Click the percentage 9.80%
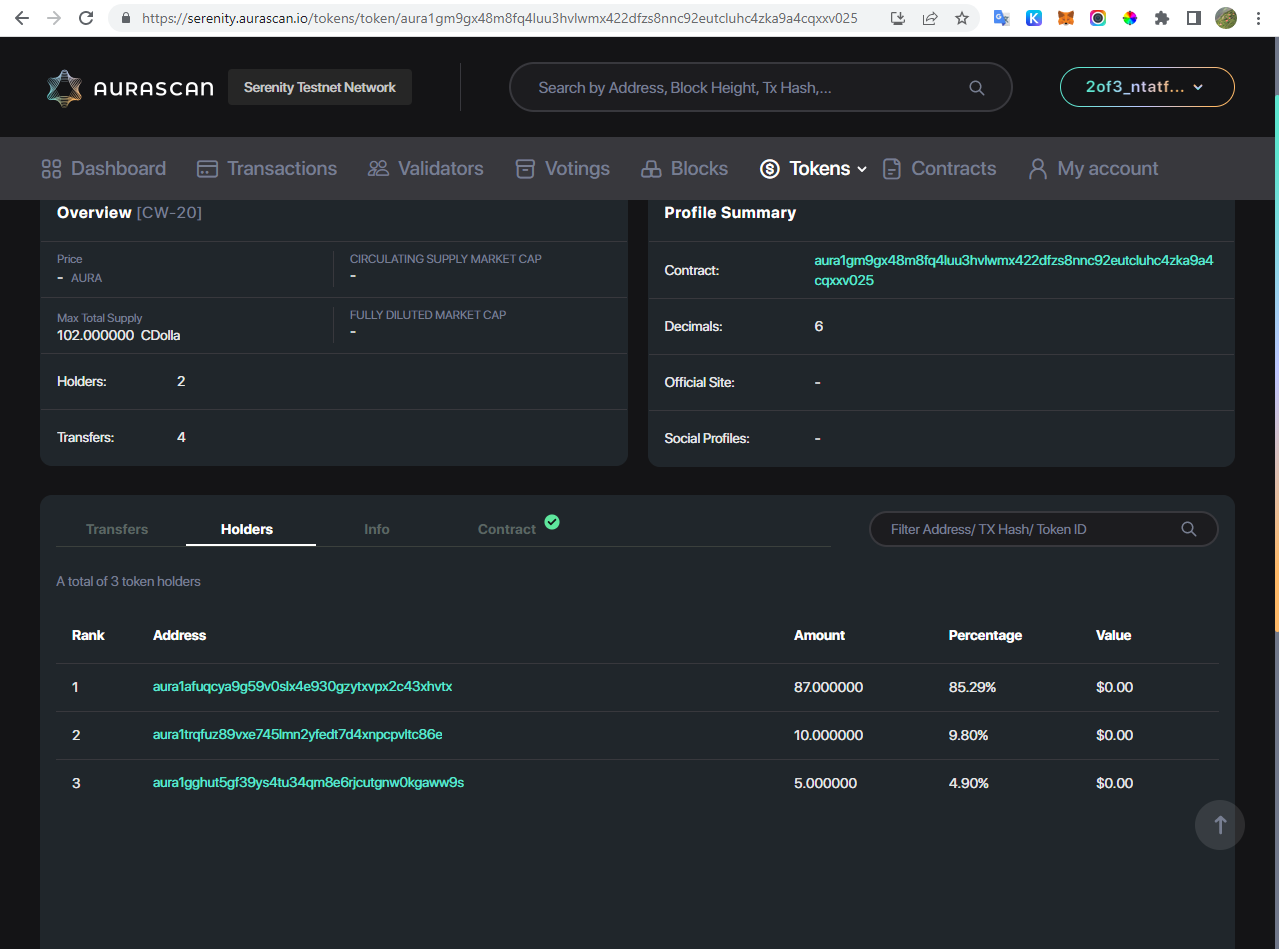This screenshot has height=949, width=1279. point(968,735)
